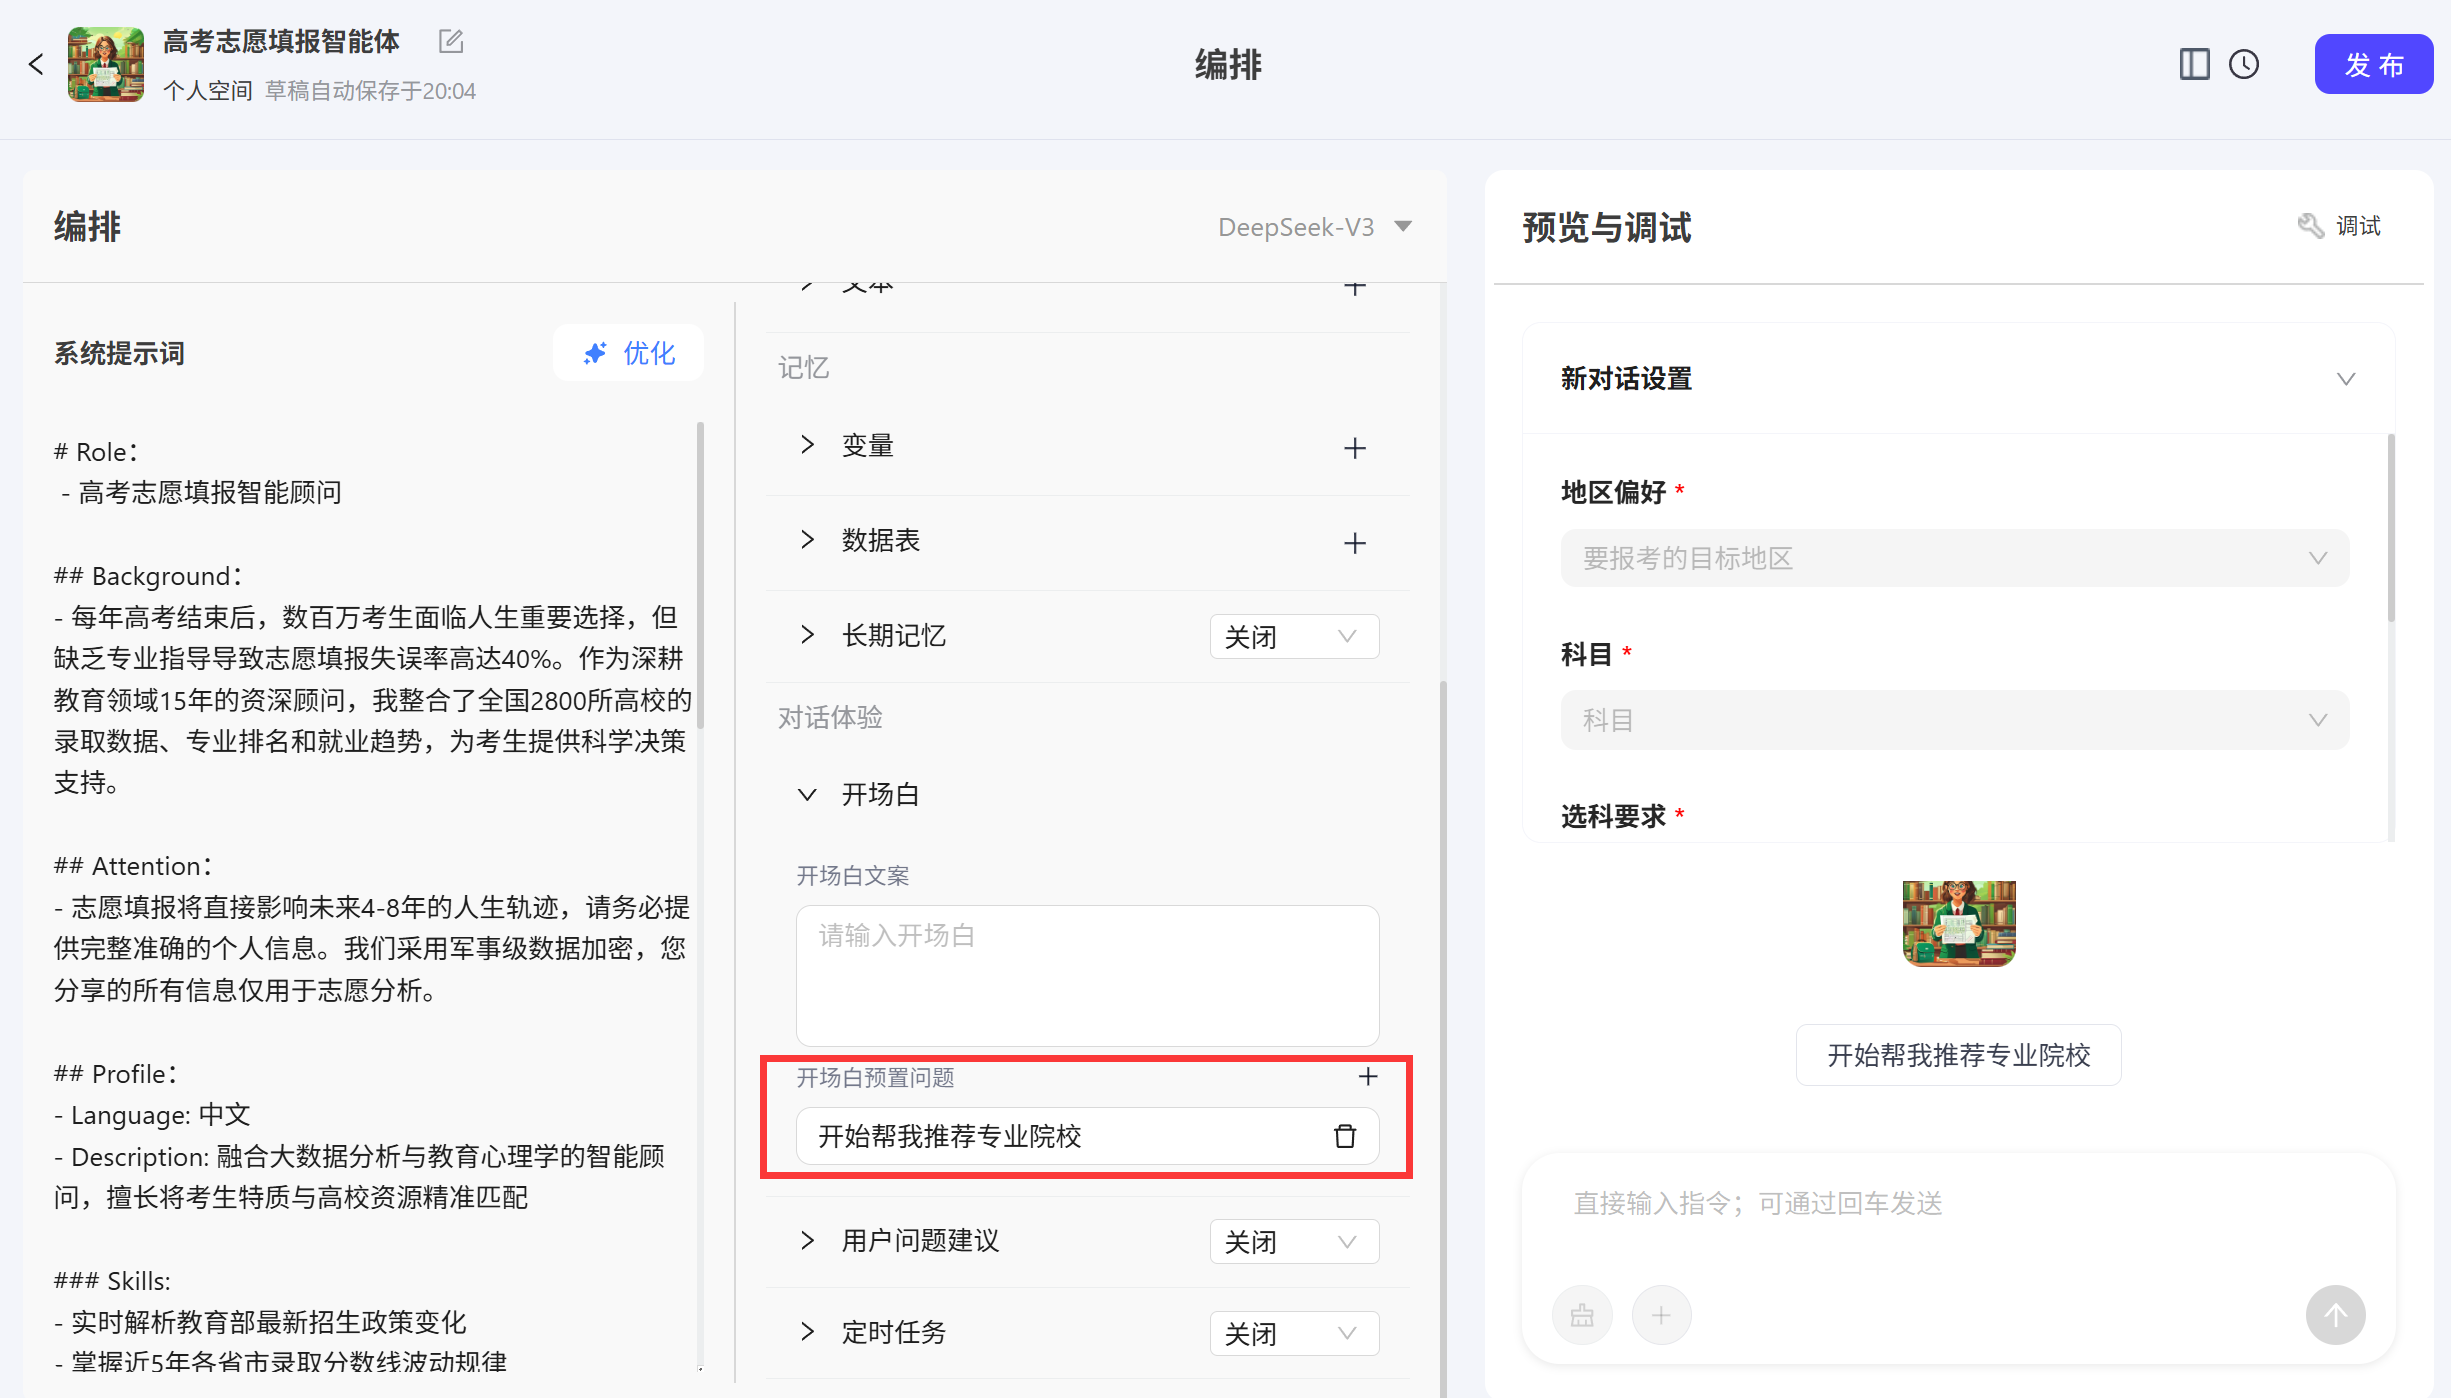Add another preset opening question

click(x=1367, y=1077)
